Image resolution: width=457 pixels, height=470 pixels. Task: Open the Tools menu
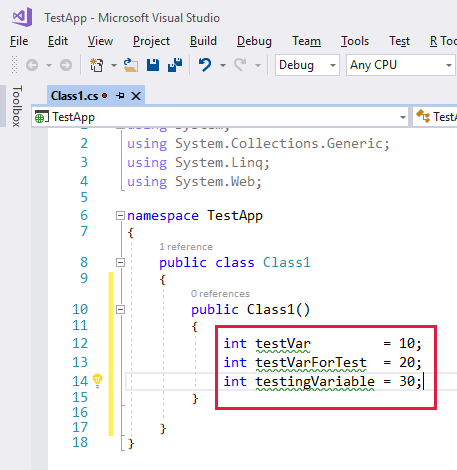pyautogui.click(x=355, y=41)
